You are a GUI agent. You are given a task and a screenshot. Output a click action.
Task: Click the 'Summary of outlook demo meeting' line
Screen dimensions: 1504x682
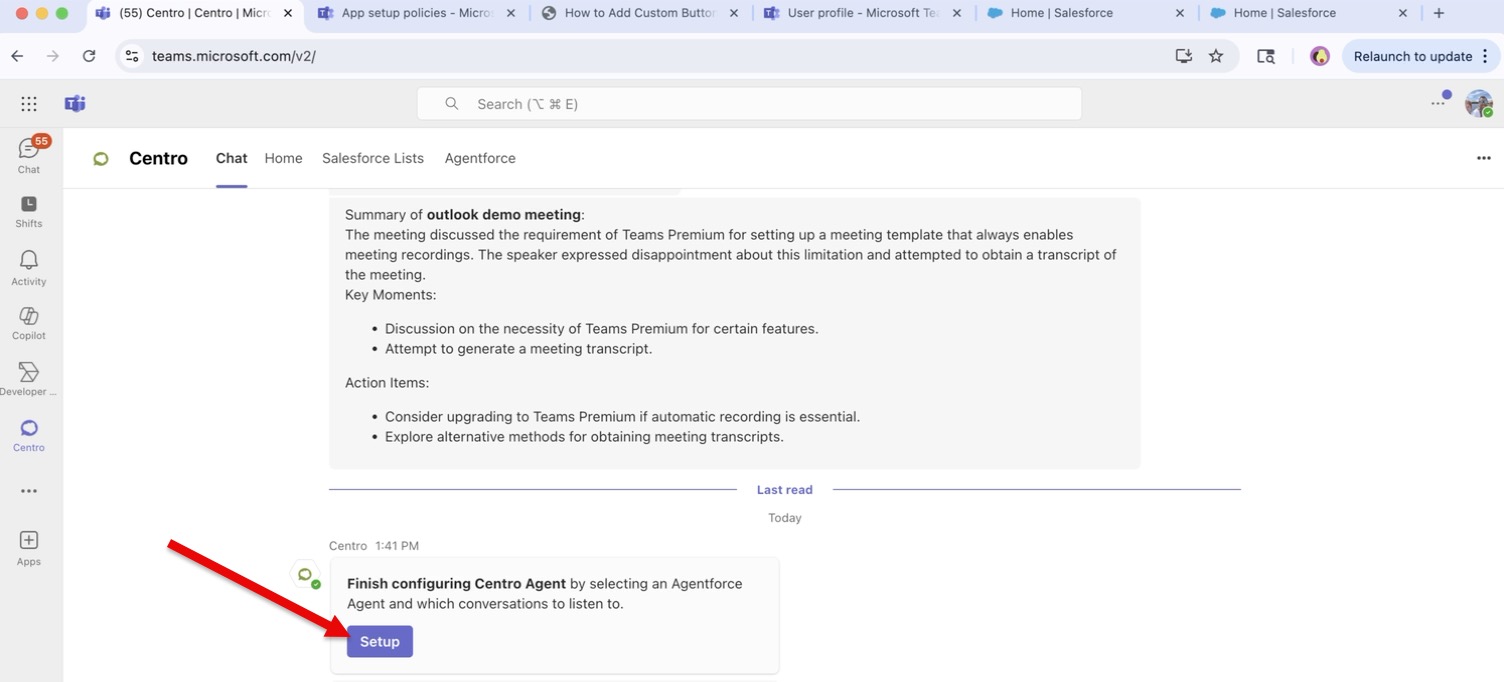465,214
